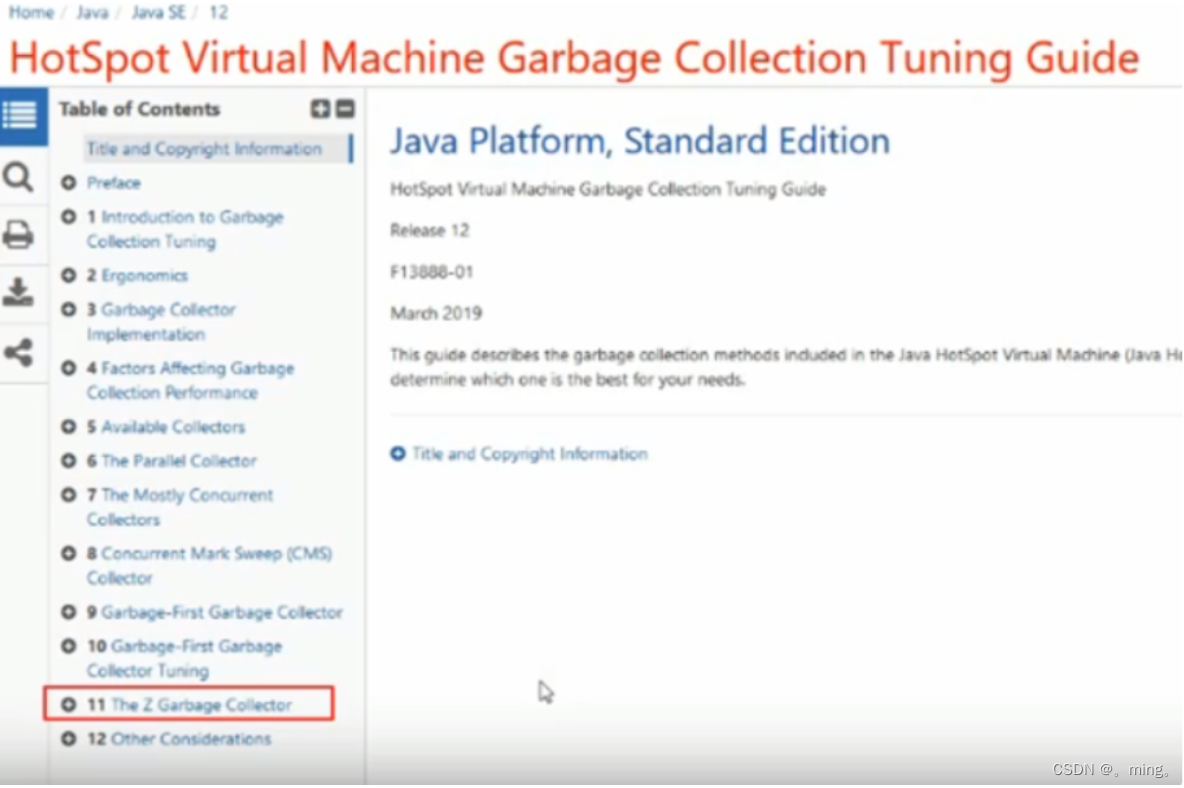This screenshot has height=788, width=1184.
Task: Click the download icon in sidebar
Action: [18, 292]
